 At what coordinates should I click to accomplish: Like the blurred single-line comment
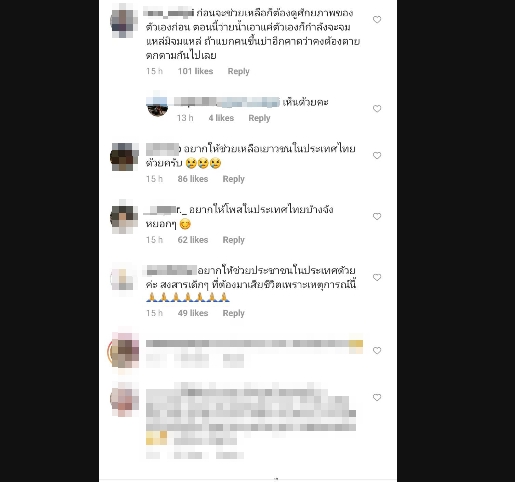(x=377, y=351)
